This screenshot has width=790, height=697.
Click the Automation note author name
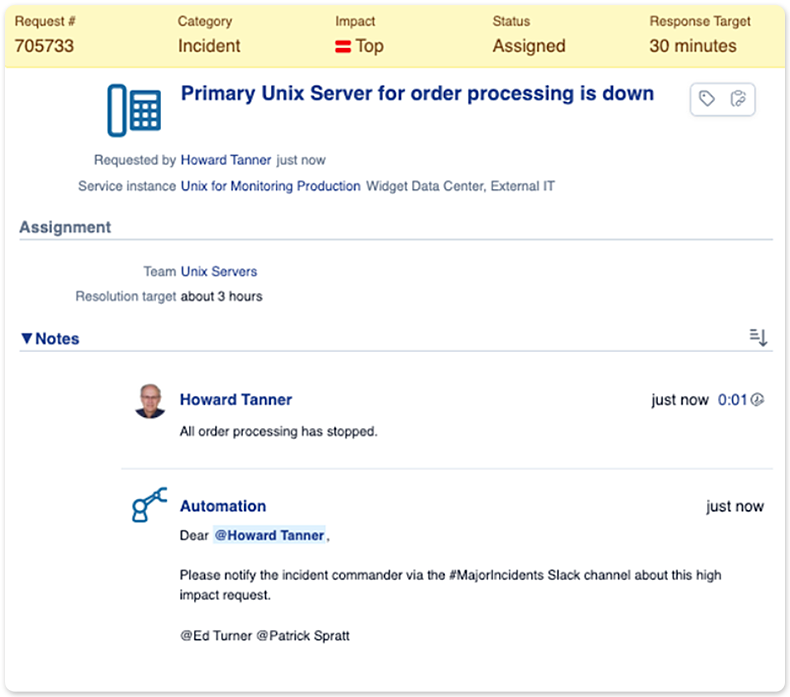click(x=223, y=506)
